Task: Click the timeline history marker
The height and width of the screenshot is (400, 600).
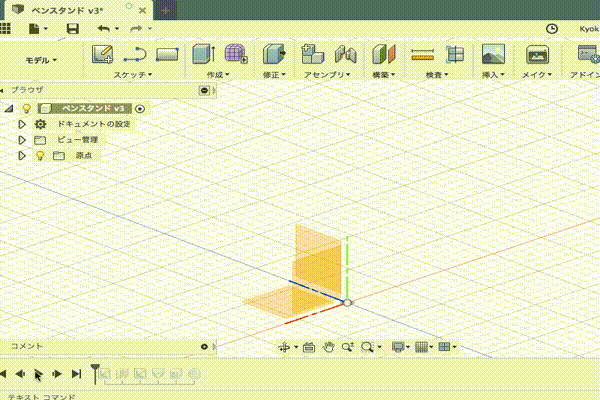Action: click(95, 374)
